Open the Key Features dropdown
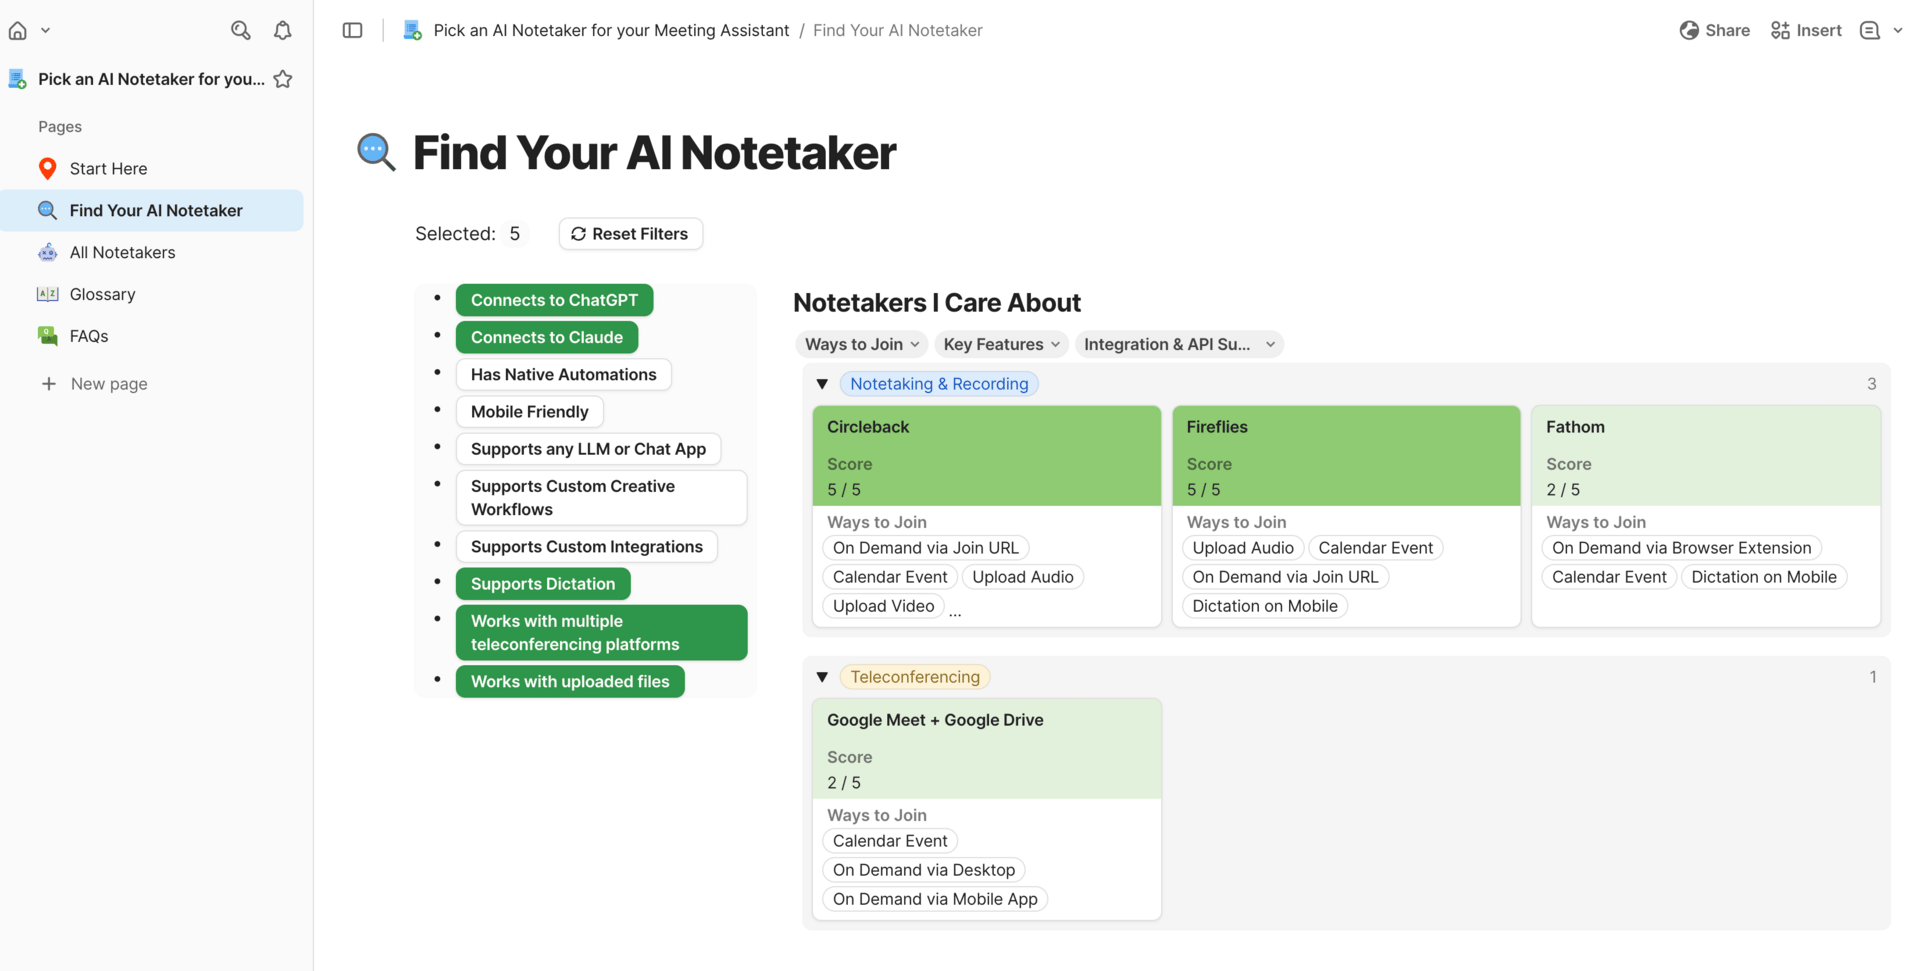The width and height of the screenshot is (1920, 971). (1001, 344)
